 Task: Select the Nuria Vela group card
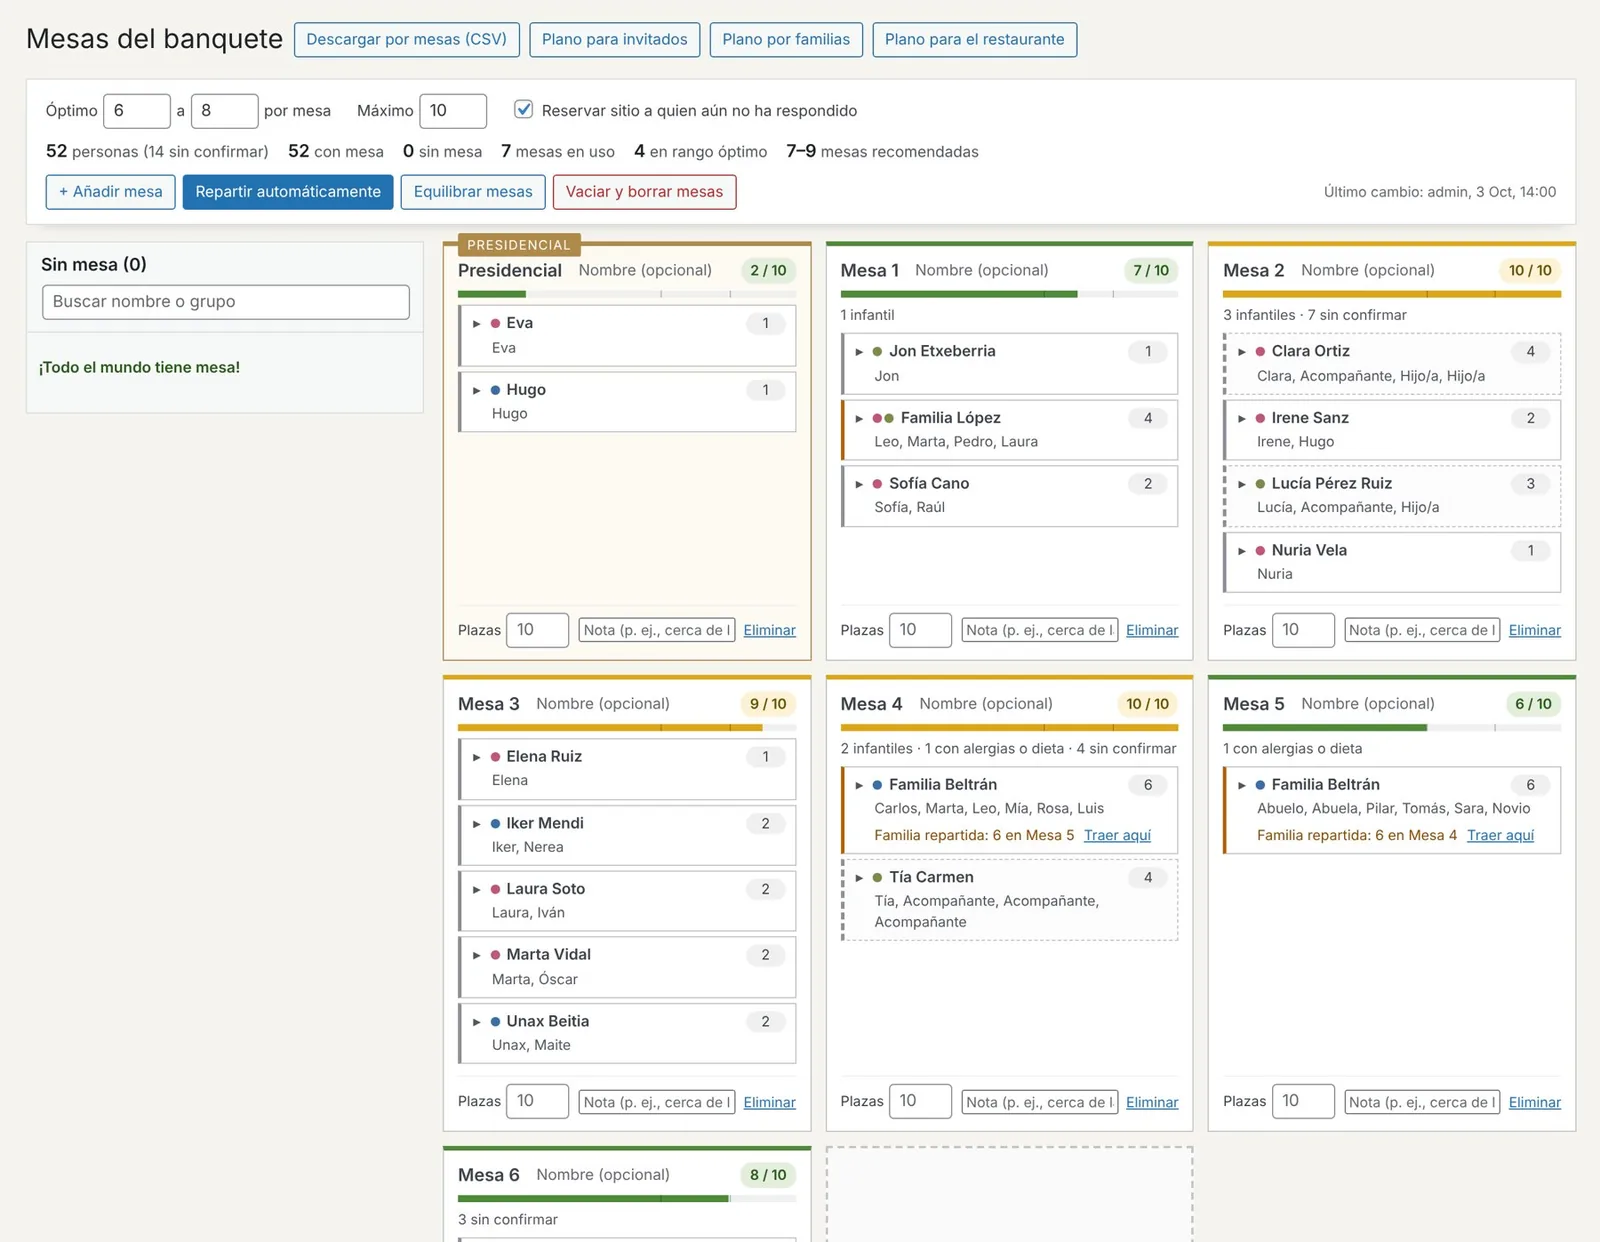pyautogui.click(x=1392, y=562)
